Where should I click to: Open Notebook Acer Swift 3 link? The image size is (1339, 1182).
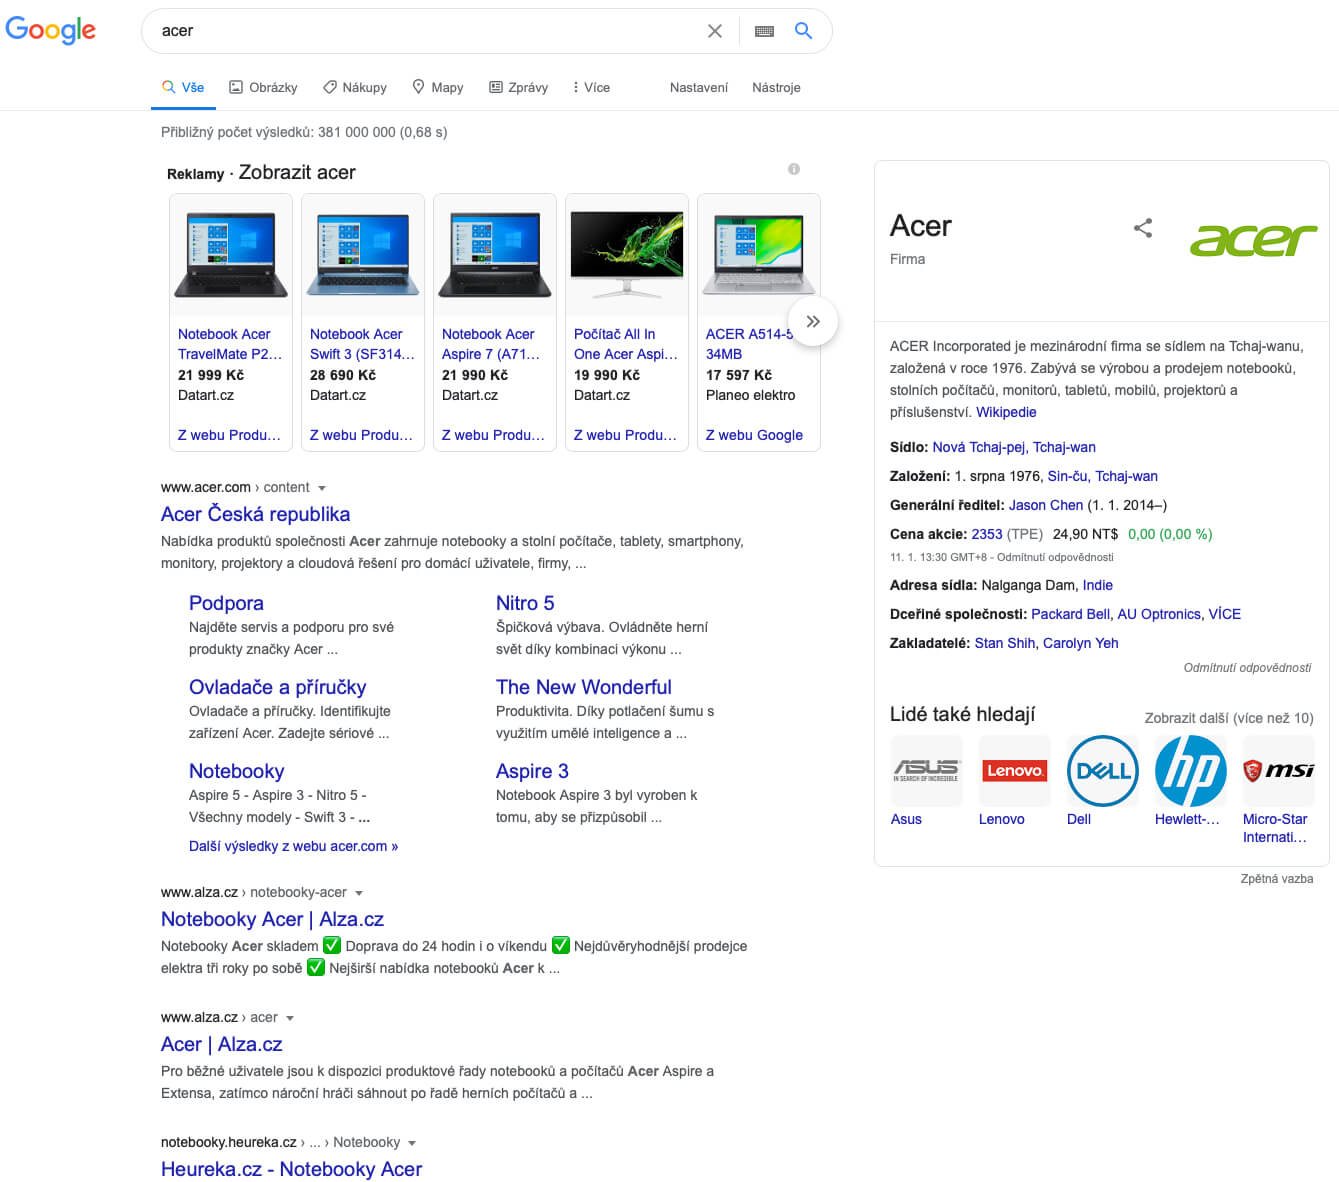pos(362,344)
